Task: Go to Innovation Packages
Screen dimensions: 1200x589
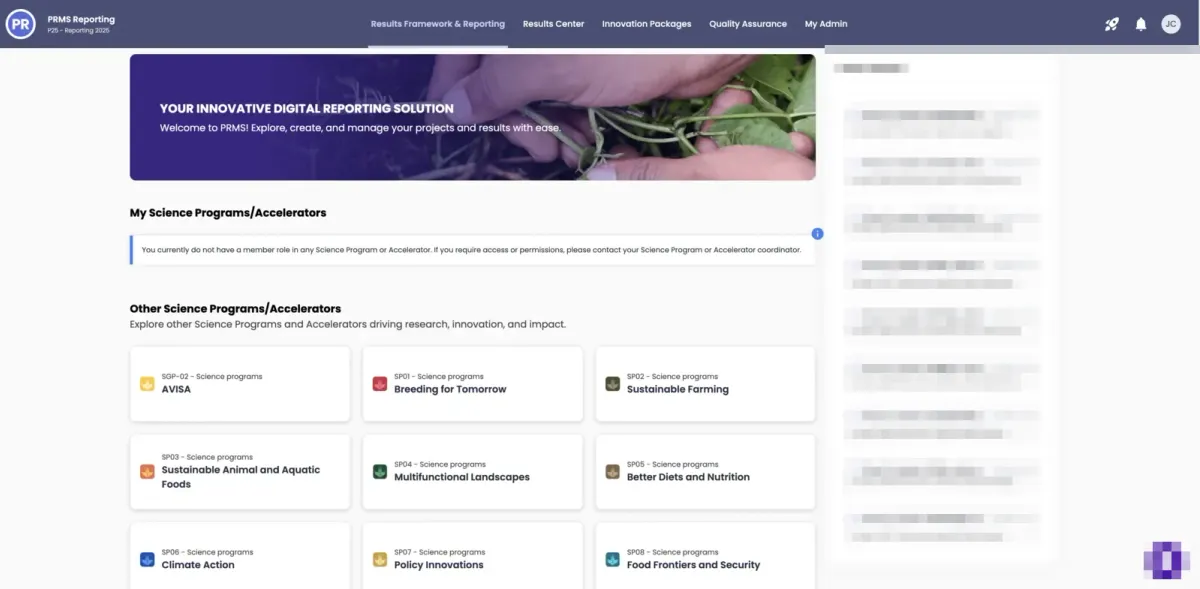Action: [x=646, y=24]
